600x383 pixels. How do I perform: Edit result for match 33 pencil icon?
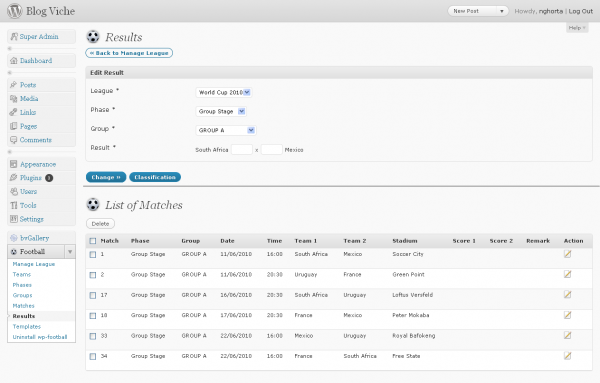tap(567, 335)
